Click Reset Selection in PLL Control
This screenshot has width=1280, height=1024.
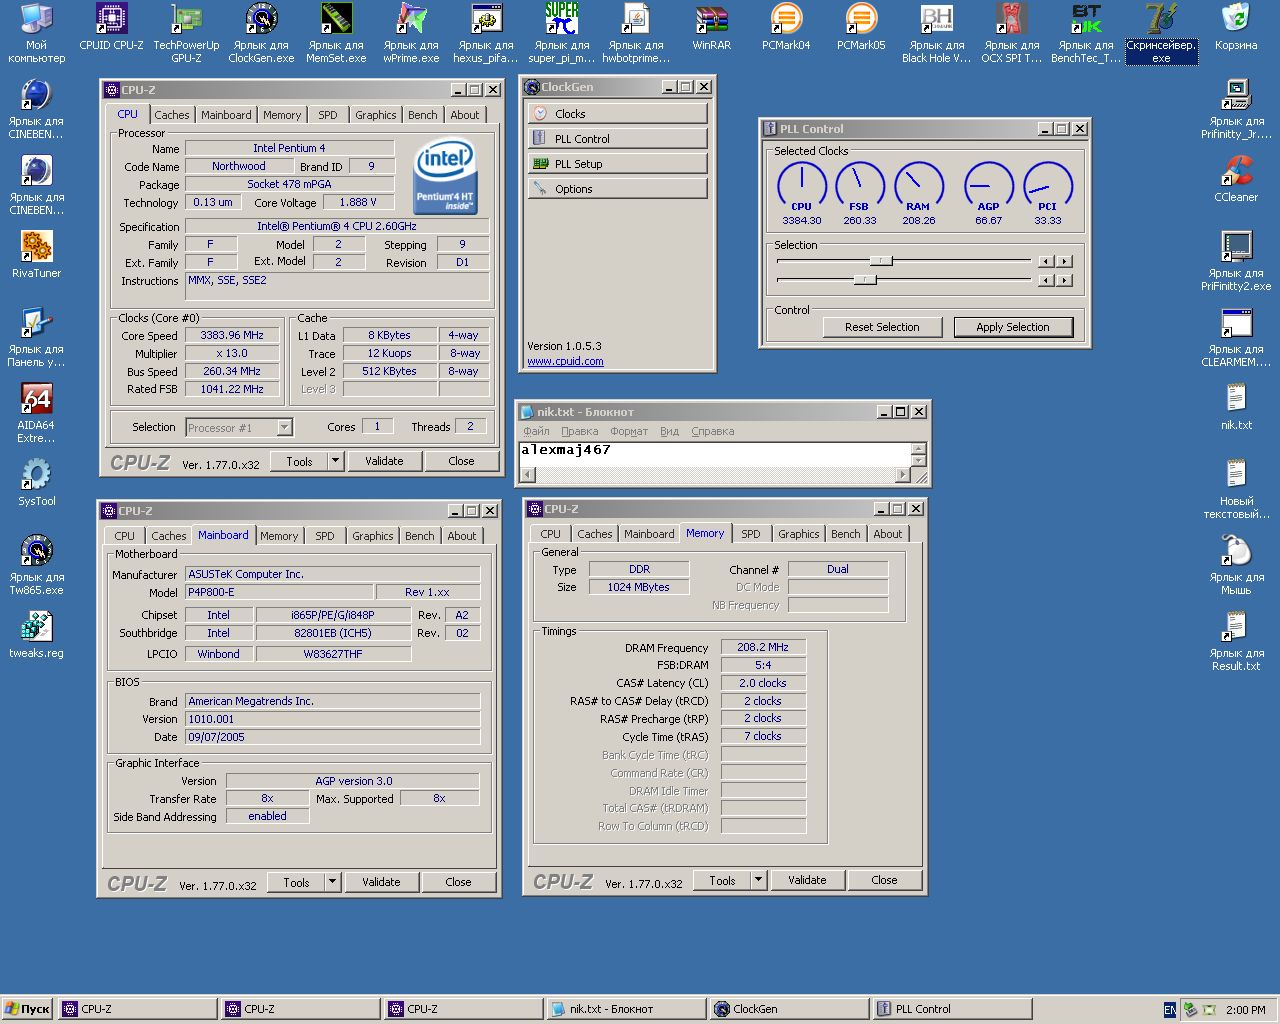click(x=882, y=327)
